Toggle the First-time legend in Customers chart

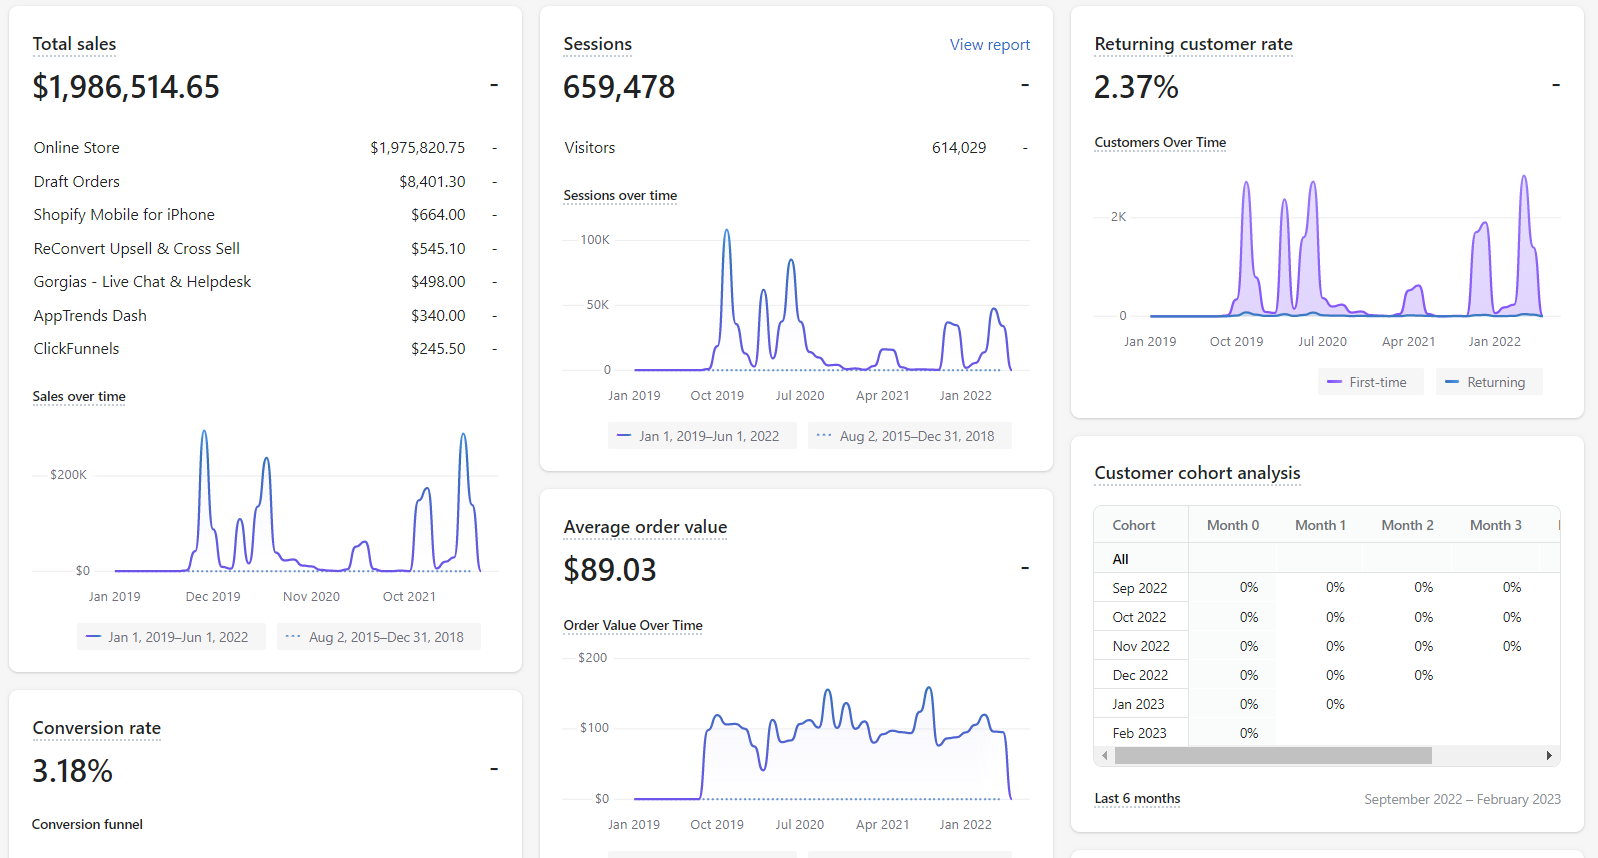tap(1370, 382)
